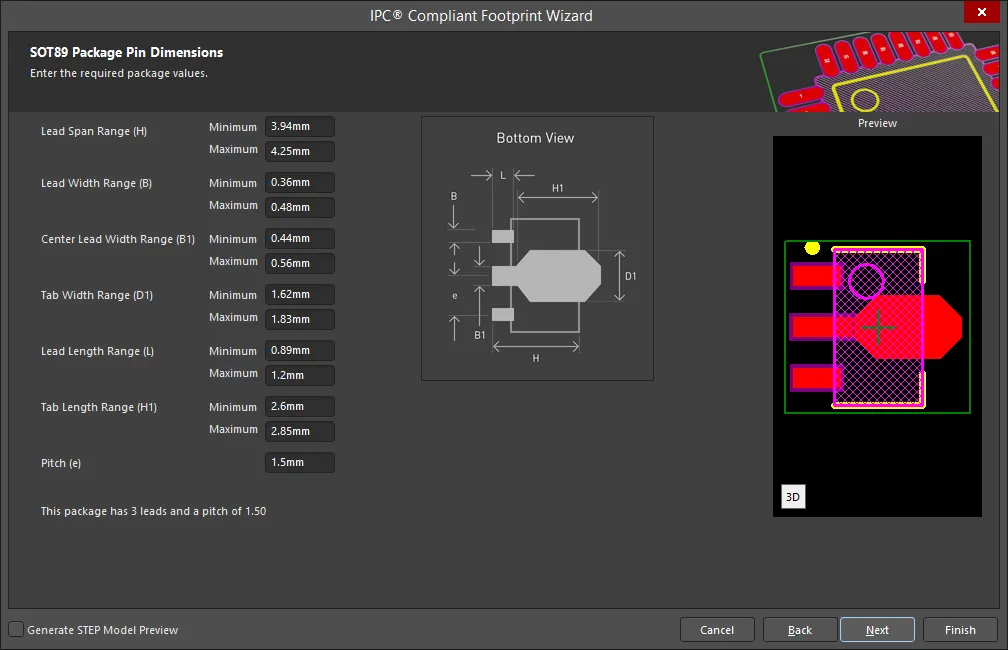Screen dimensions: 1008x650
Task: Click the 'SOT89 Package Pin Dimensions' heading
Action: 126,52
